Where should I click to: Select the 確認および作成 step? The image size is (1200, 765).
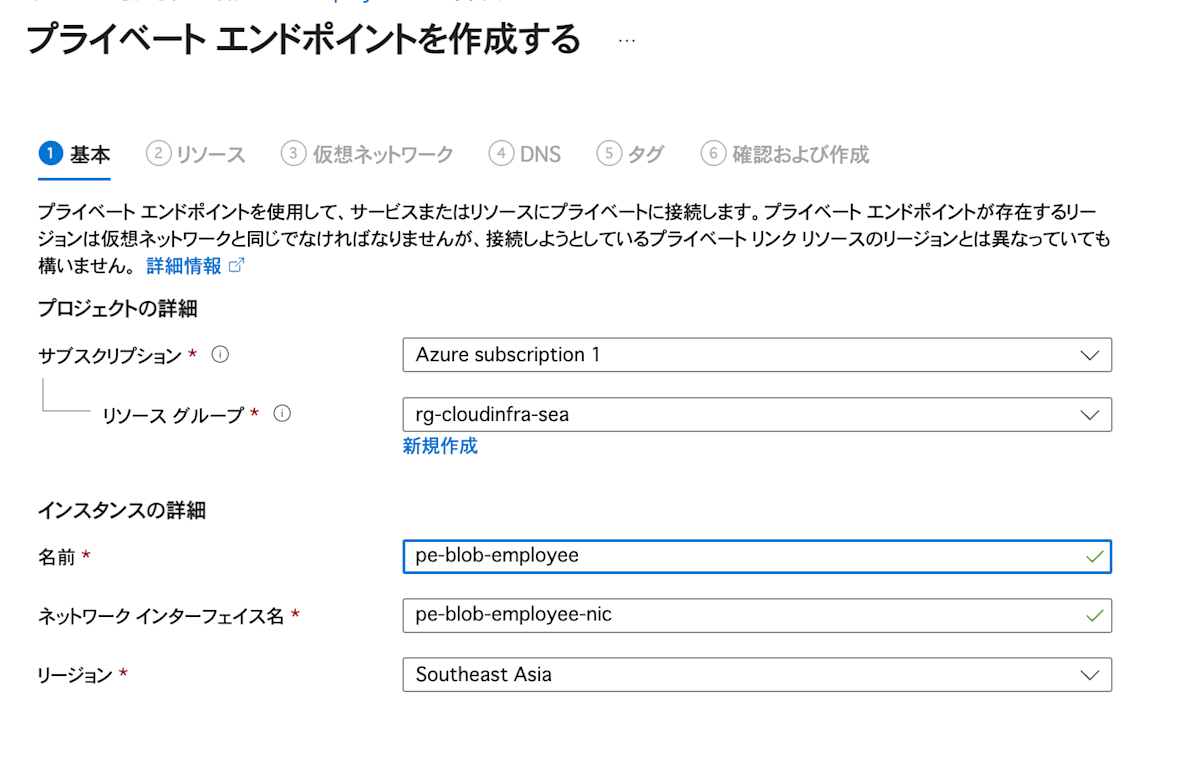click(788, 154)
